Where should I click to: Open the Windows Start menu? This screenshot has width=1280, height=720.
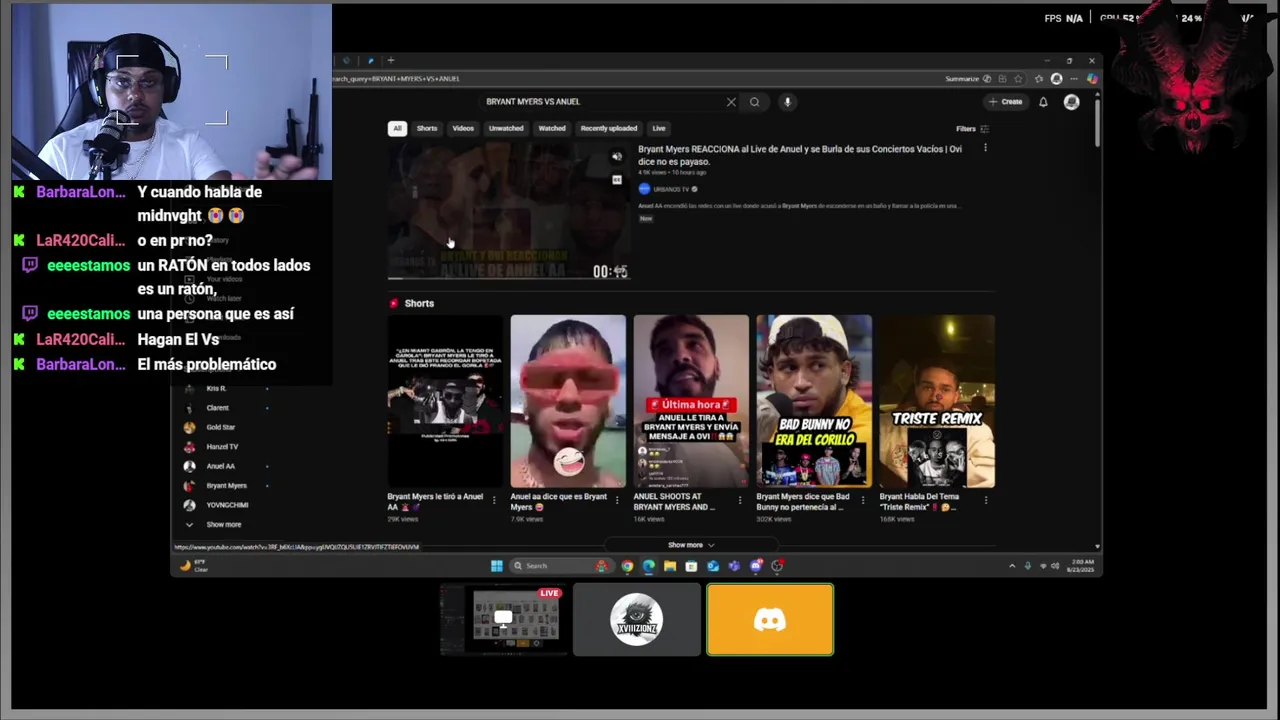point(496,565)
